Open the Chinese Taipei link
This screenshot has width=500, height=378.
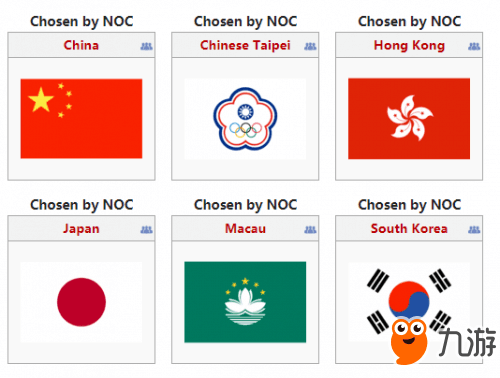(245, 46)
